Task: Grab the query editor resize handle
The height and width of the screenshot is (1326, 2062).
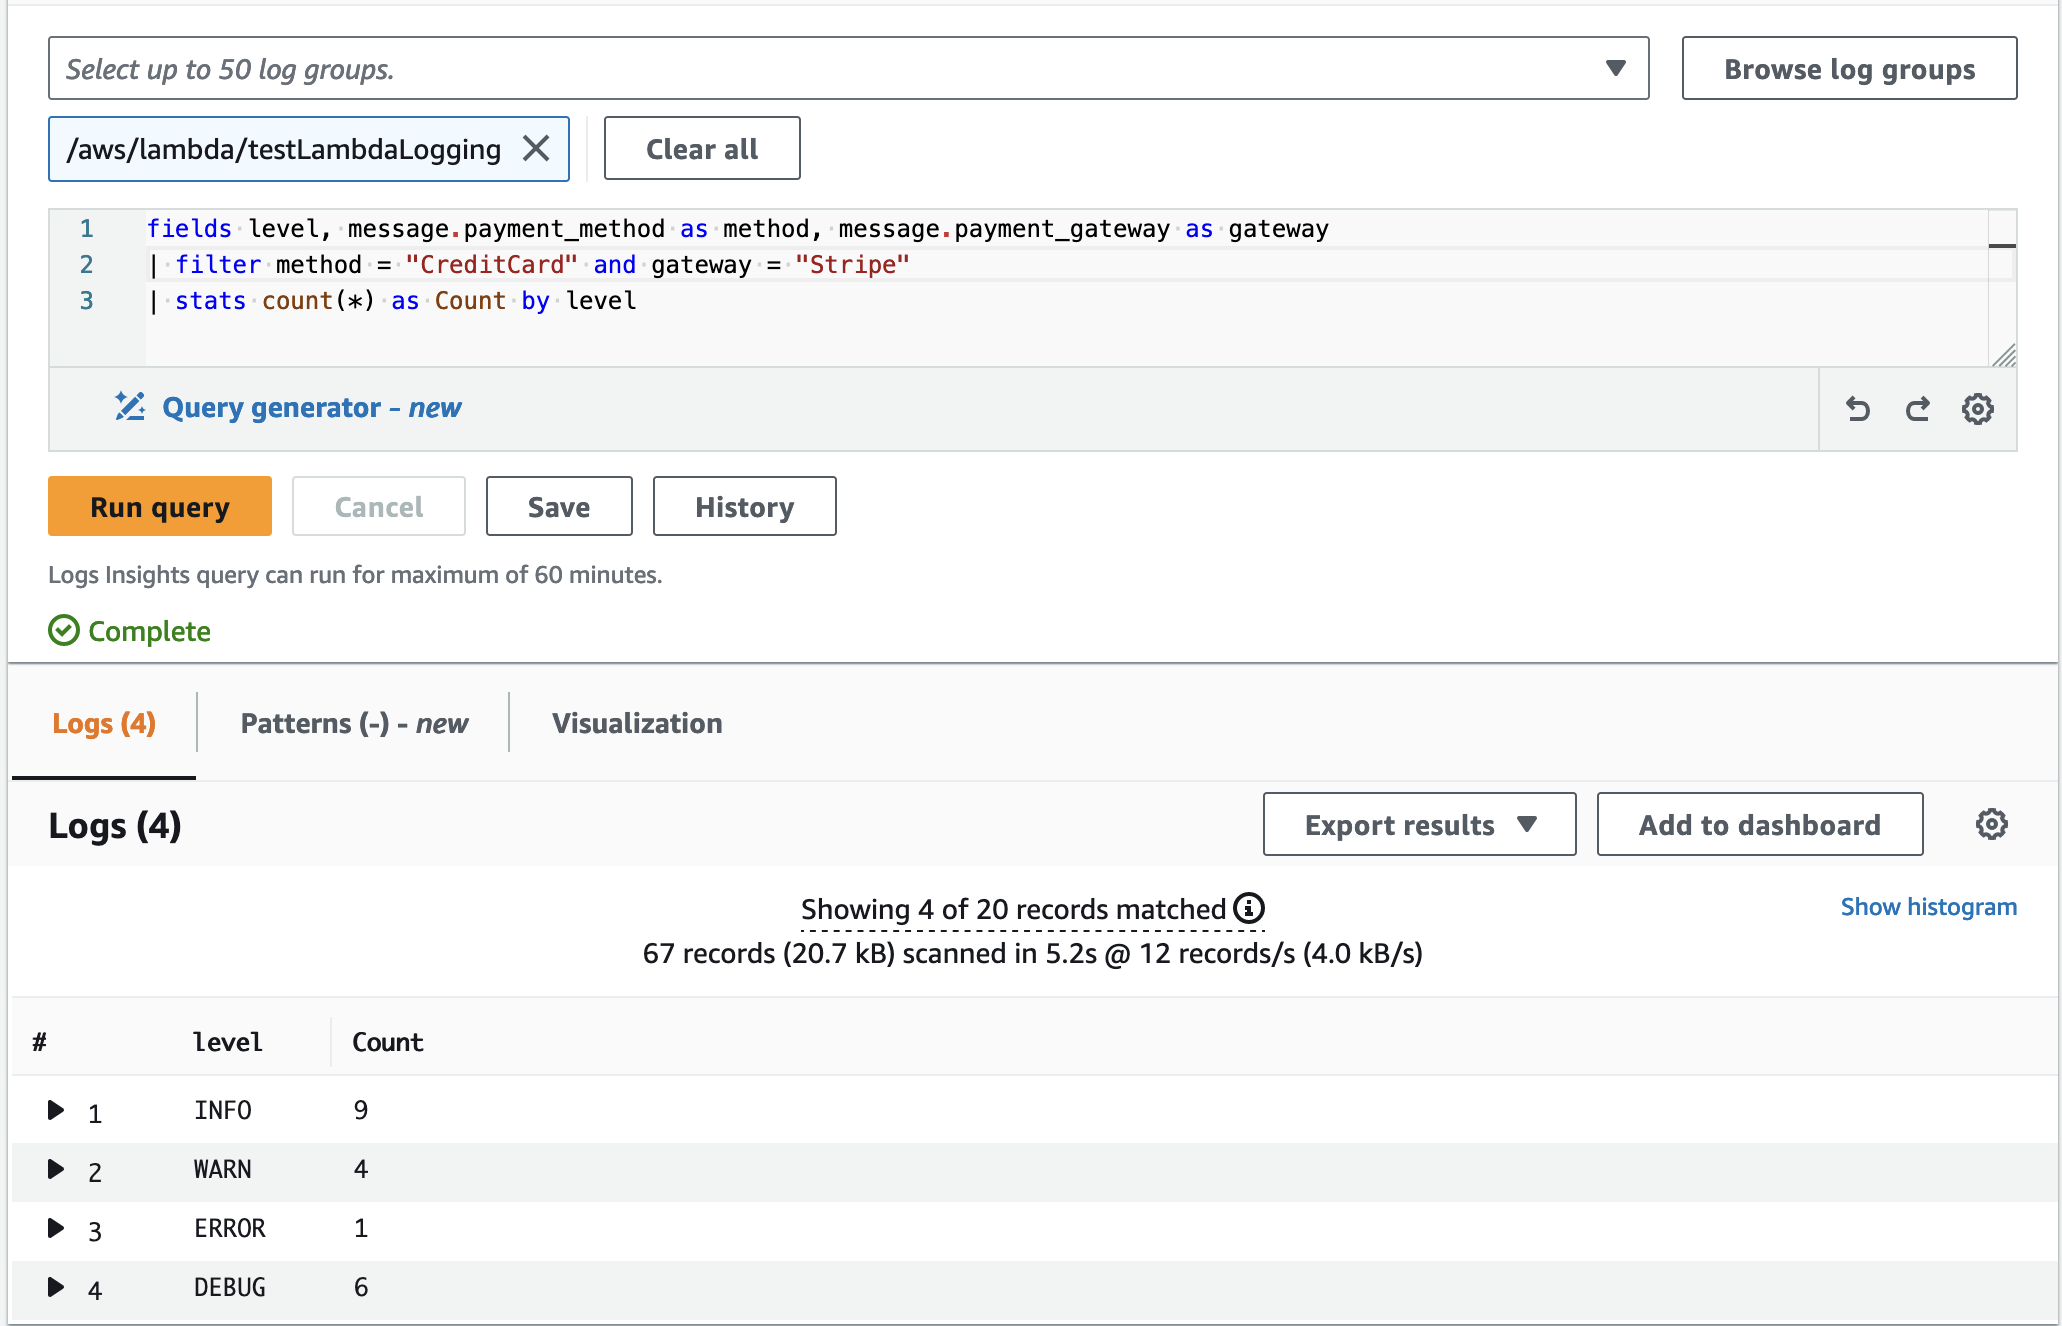Action: click(2003, 355)
